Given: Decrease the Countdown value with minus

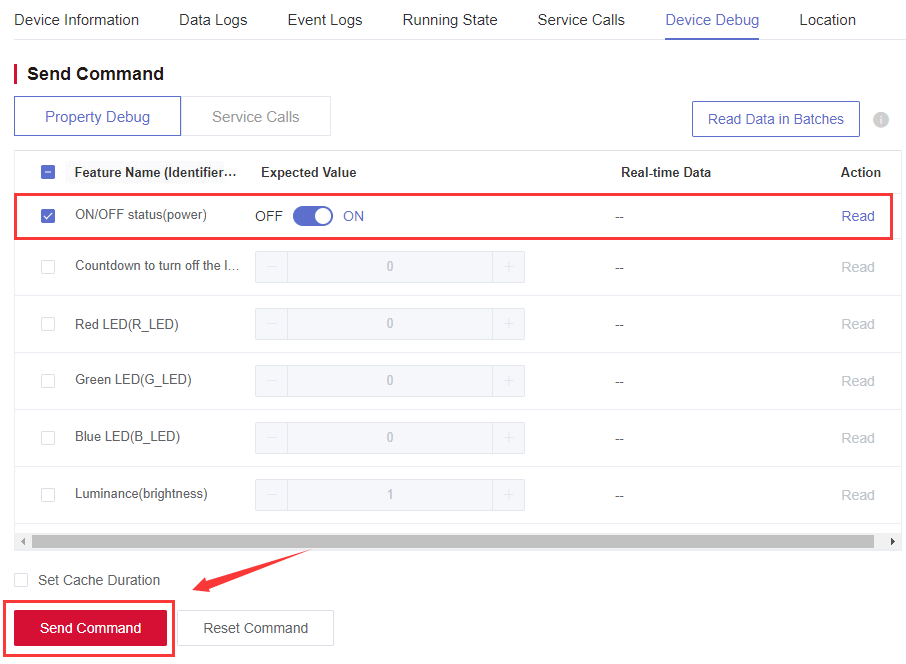Looking at the screenshot, I should pos(272,266).
